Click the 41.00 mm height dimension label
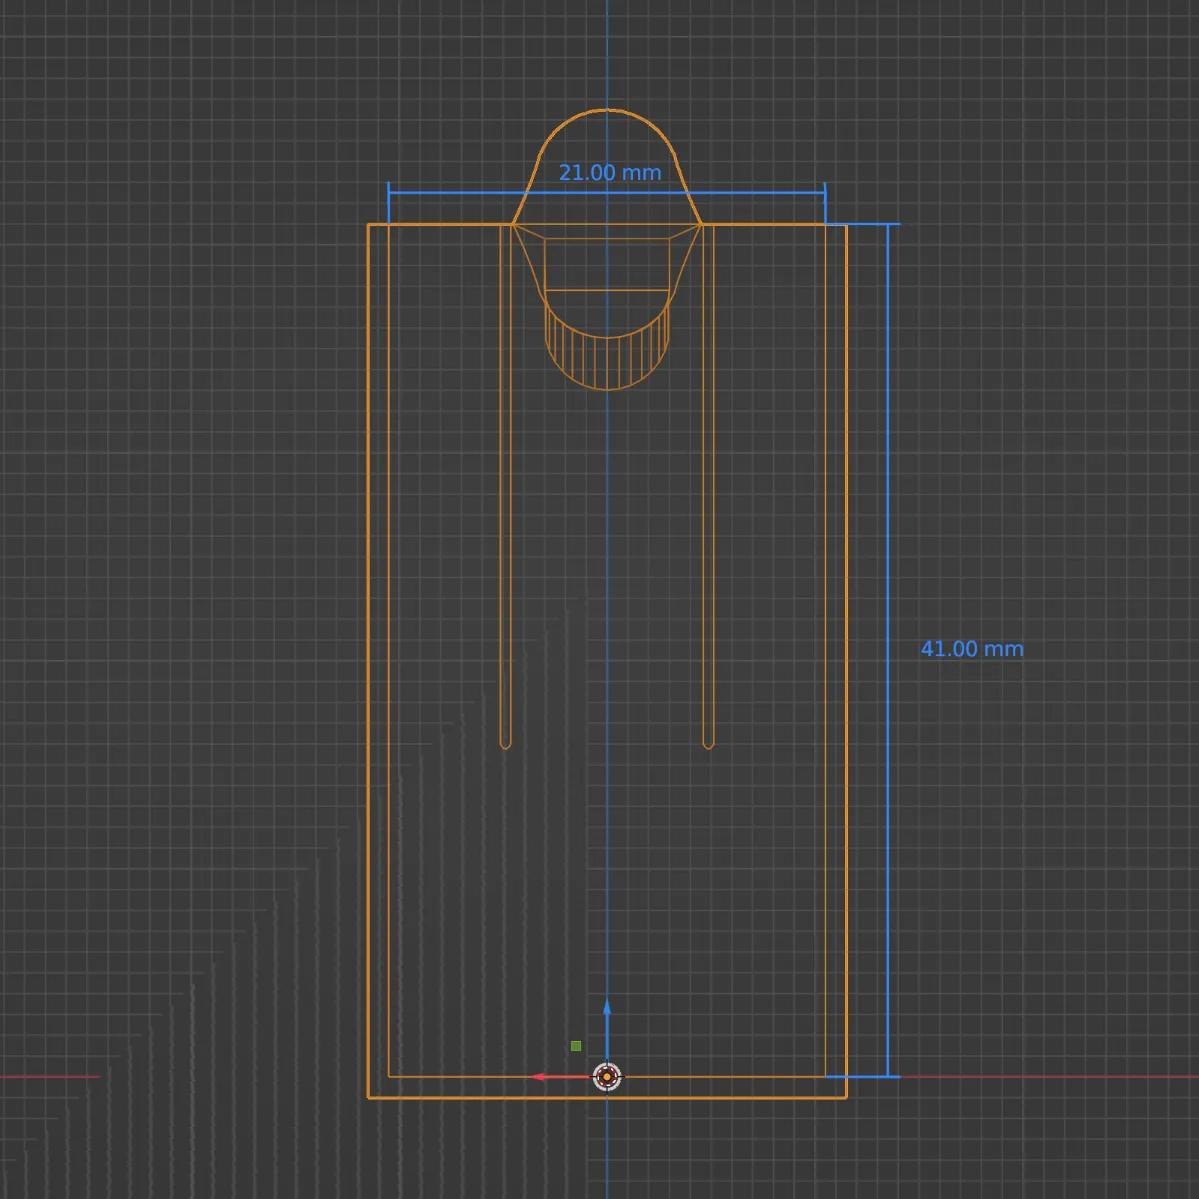1199x1199 pixels. pos(972,649)
